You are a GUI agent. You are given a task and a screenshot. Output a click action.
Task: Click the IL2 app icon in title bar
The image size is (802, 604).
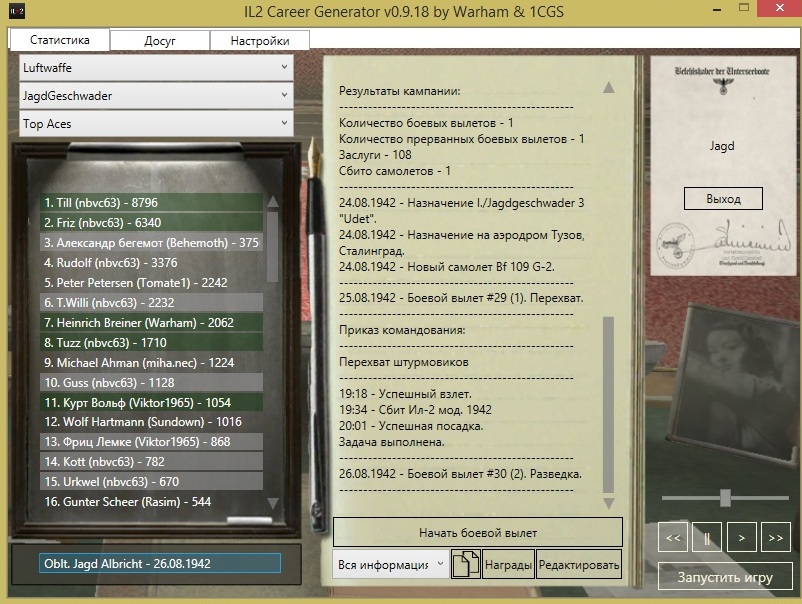(x=16, y=11)
